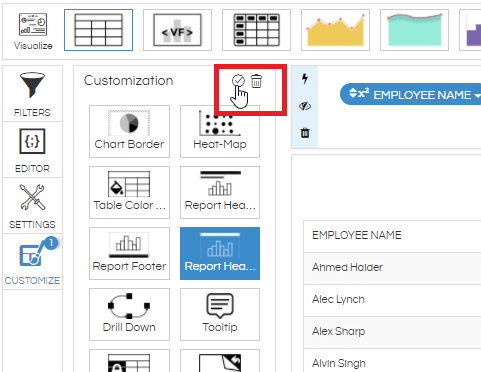Screen dimensions: 481x372
Task: Click the lightning bolt icon
Action: (305, 79)
